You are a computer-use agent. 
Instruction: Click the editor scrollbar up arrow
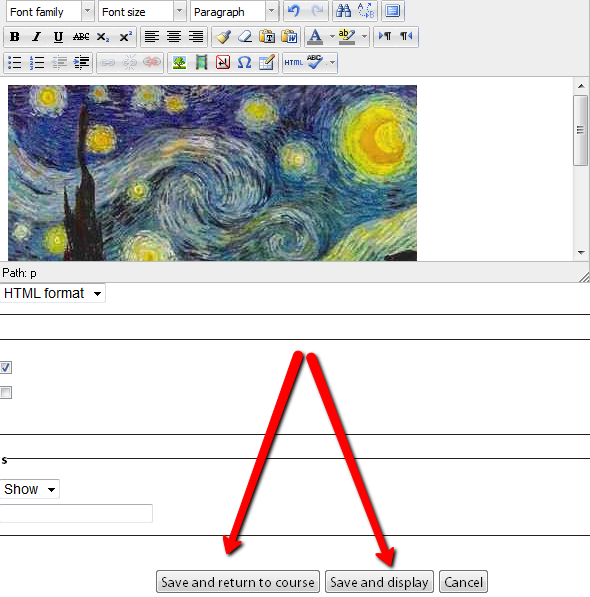click(581, 86)
